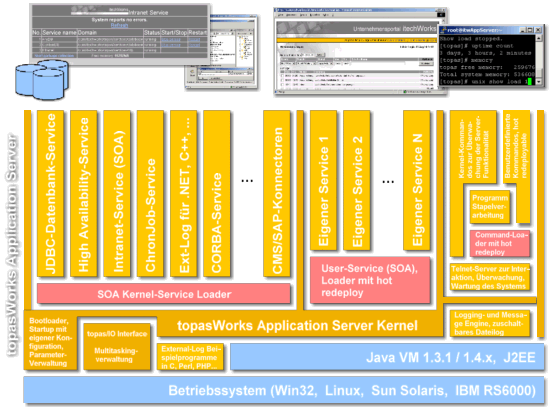Screen dimensions: 550x411
Task: Select the CORBA-Service block
Action: tap(217, 193)
